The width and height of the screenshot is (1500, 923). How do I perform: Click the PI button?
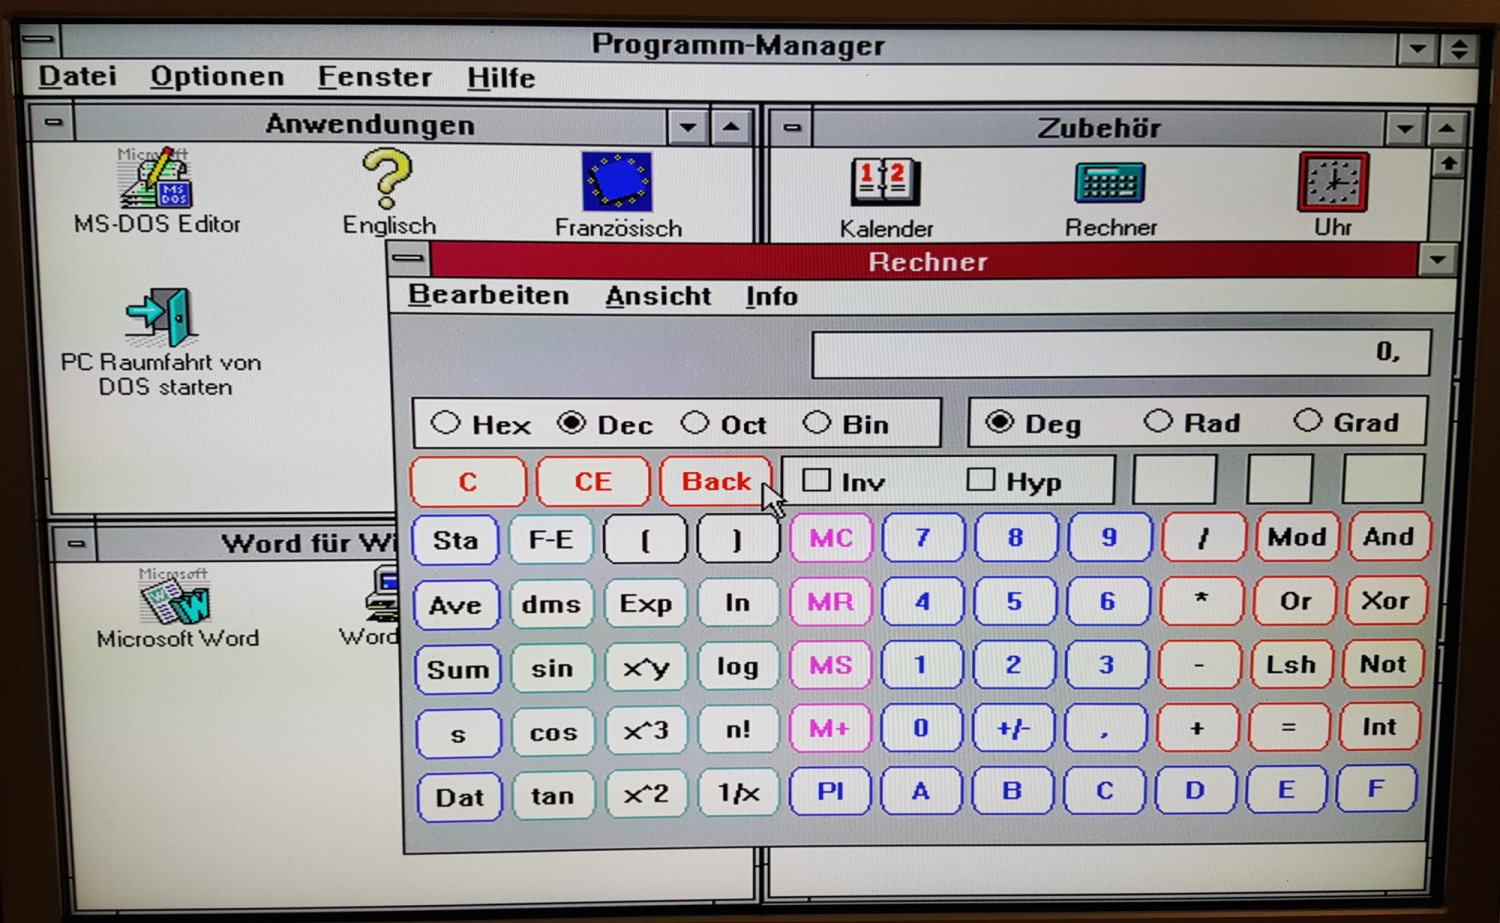pyautogui.click(x=830, y=792)
